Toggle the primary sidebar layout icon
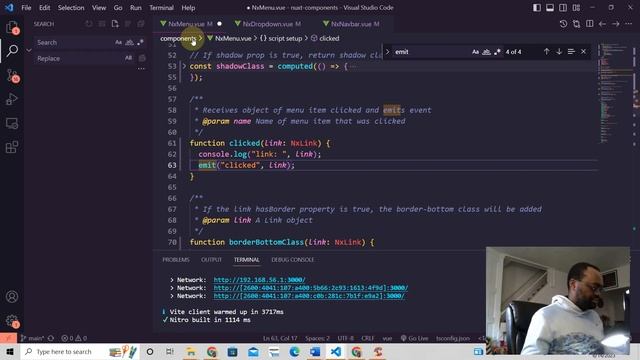 pyautogui.click(x=537, y=8)
